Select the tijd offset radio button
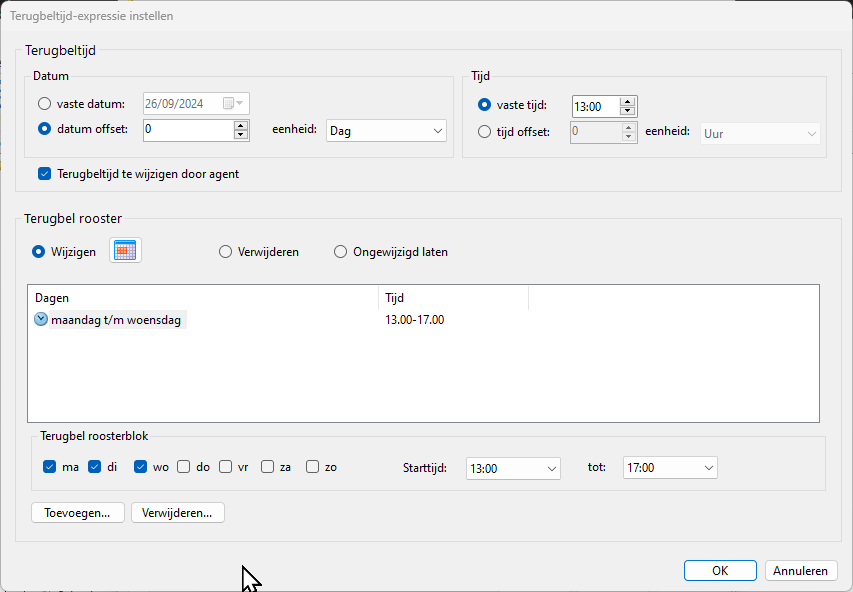This screenshot has height=592, width=853. (x=485, y=132)
